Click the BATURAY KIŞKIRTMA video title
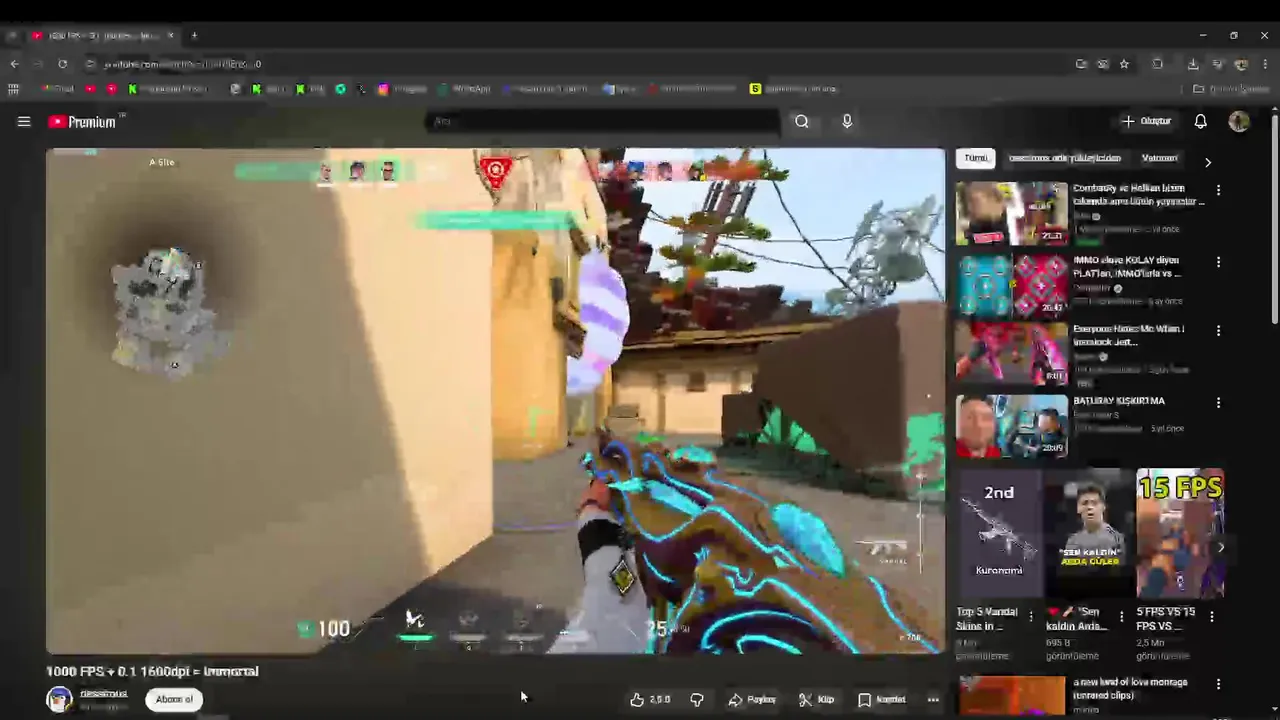Screen dimensions: 1280x720 click(1119, 401)
